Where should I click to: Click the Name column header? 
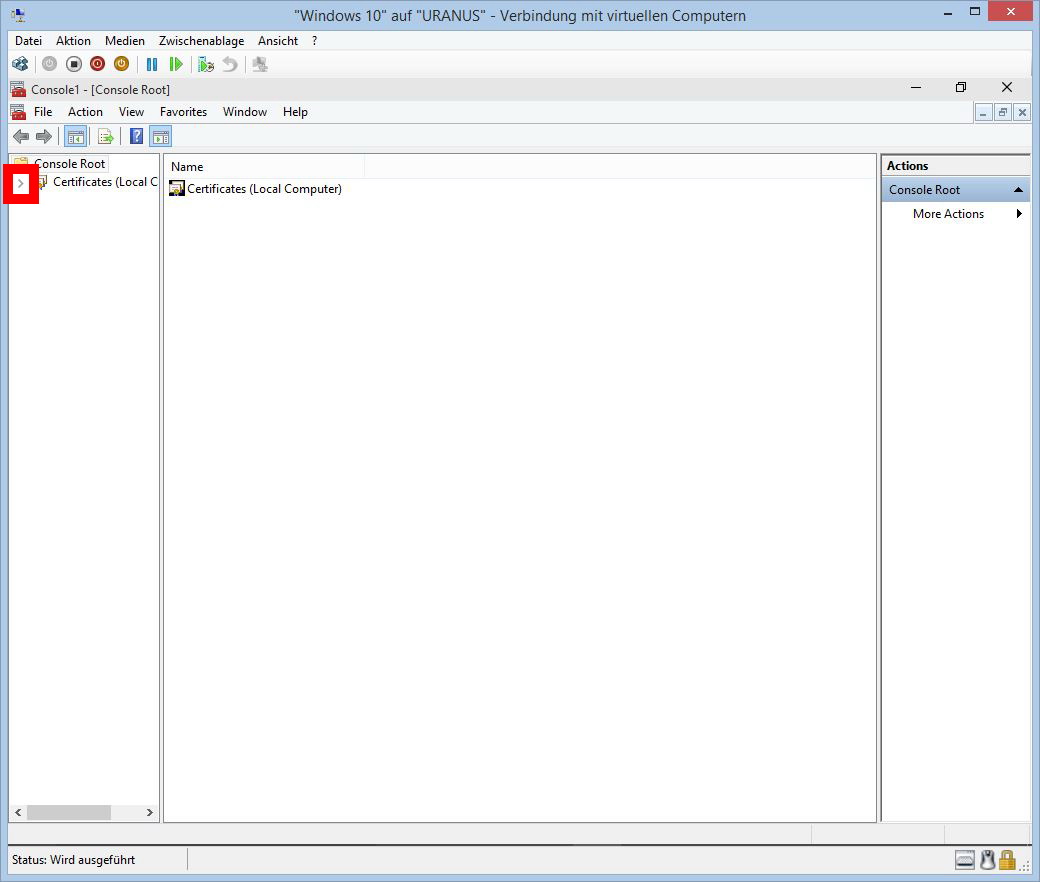click(x=264, y=167)
